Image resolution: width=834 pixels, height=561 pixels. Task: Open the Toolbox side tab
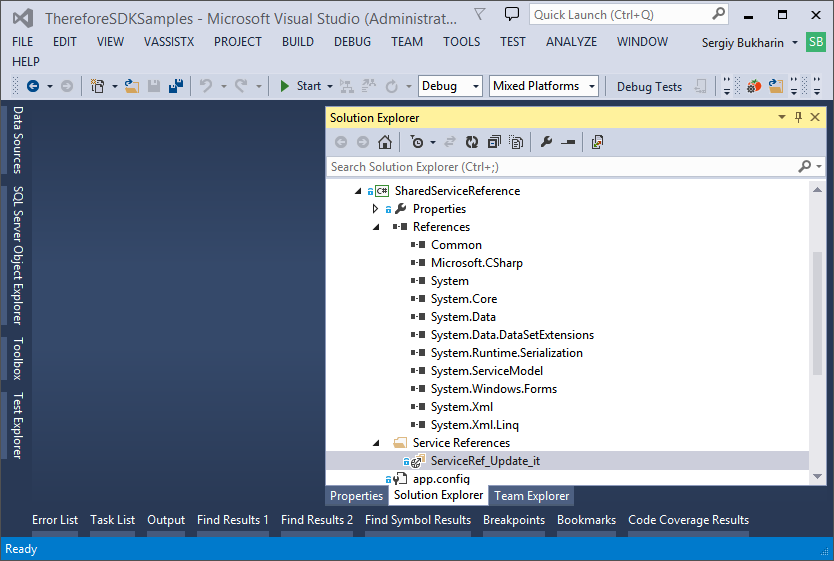(x=18, y=358)
